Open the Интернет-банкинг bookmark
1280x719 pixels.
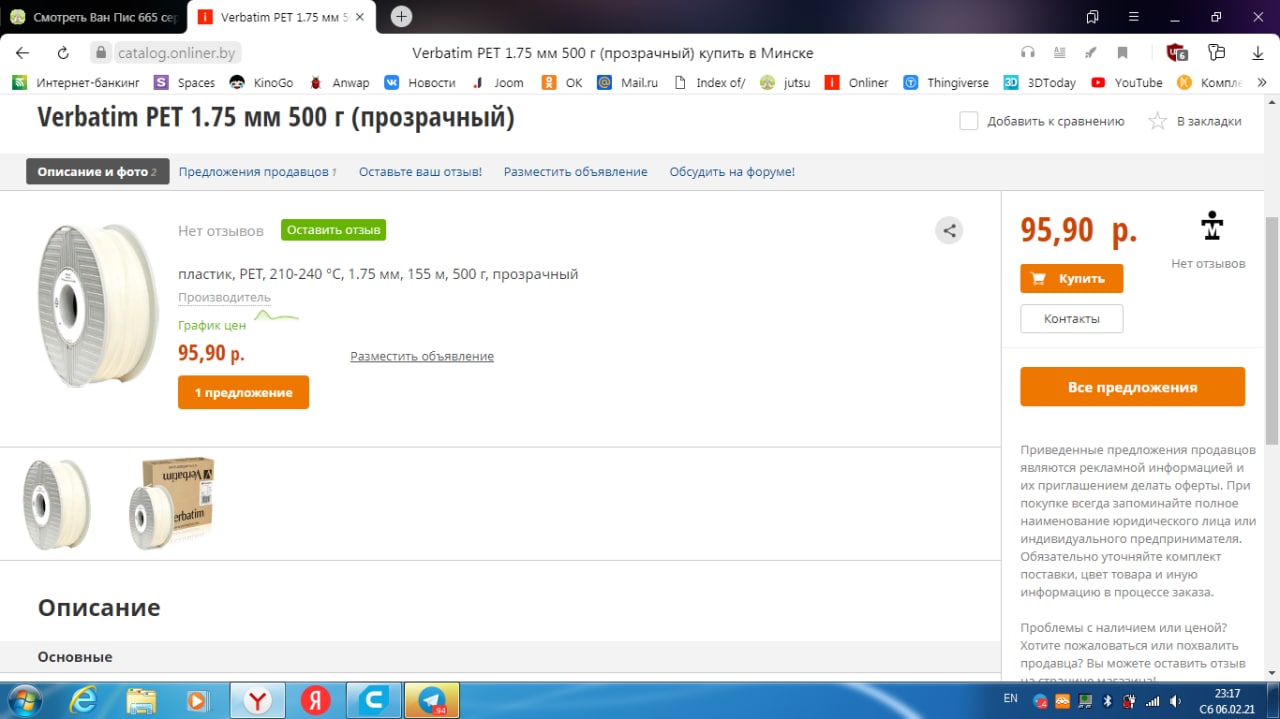(77, 83)
